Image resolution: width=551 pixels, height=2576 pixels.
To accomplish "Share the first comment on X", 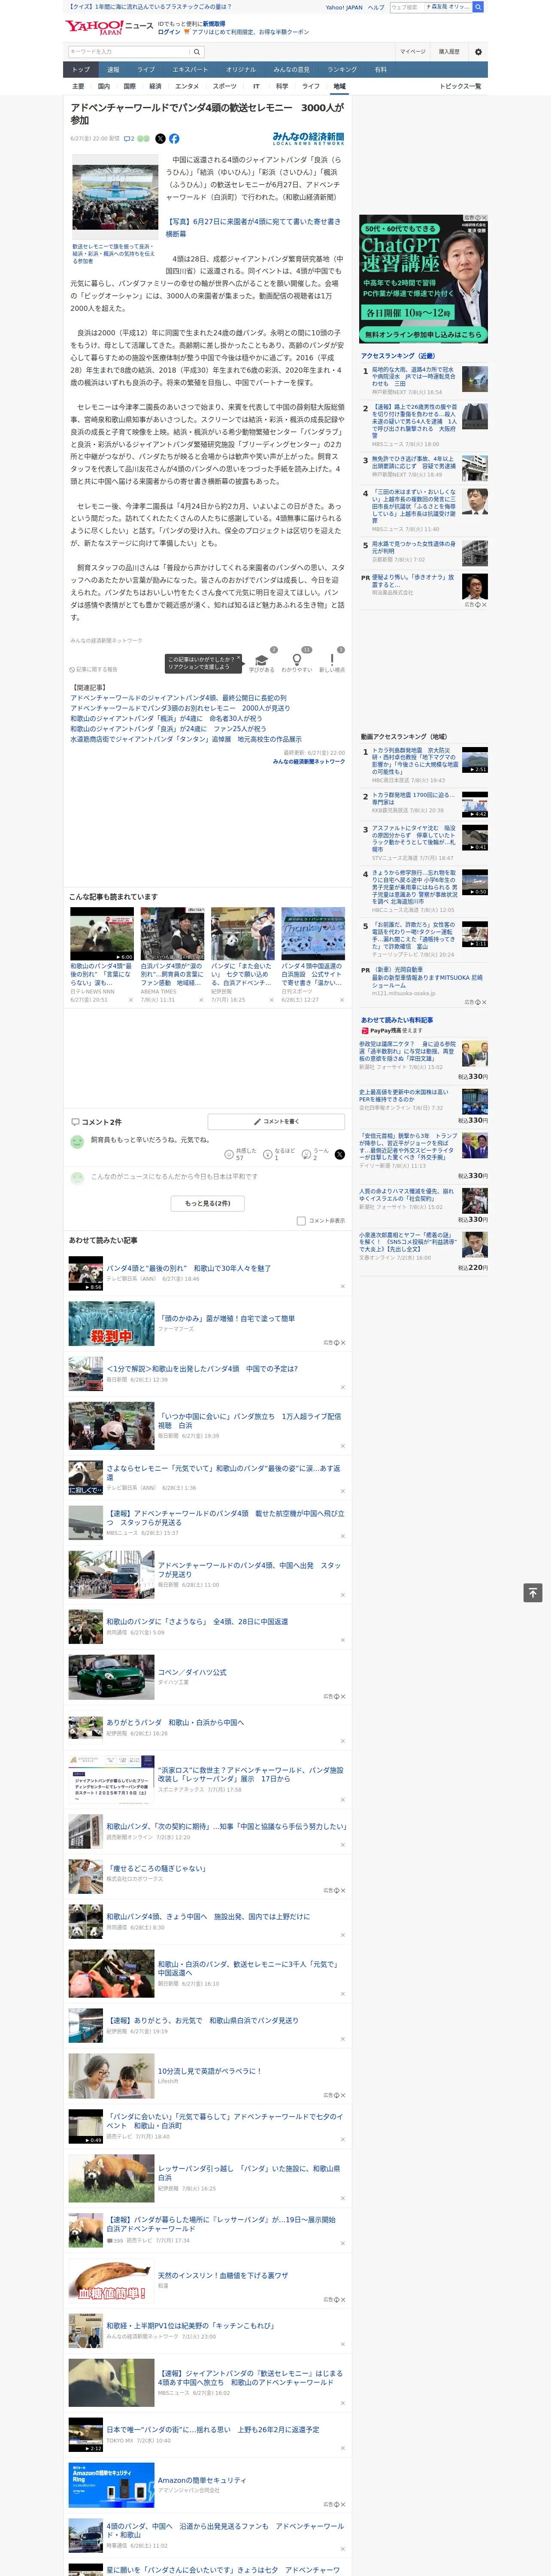I will [340, 1154].
